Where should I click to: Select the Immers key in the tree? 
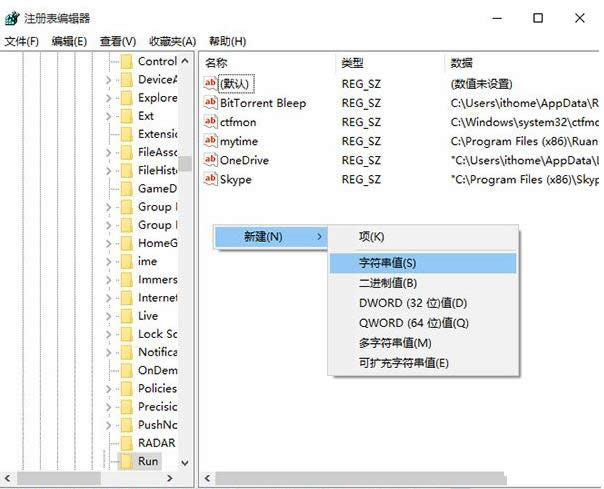158,280
